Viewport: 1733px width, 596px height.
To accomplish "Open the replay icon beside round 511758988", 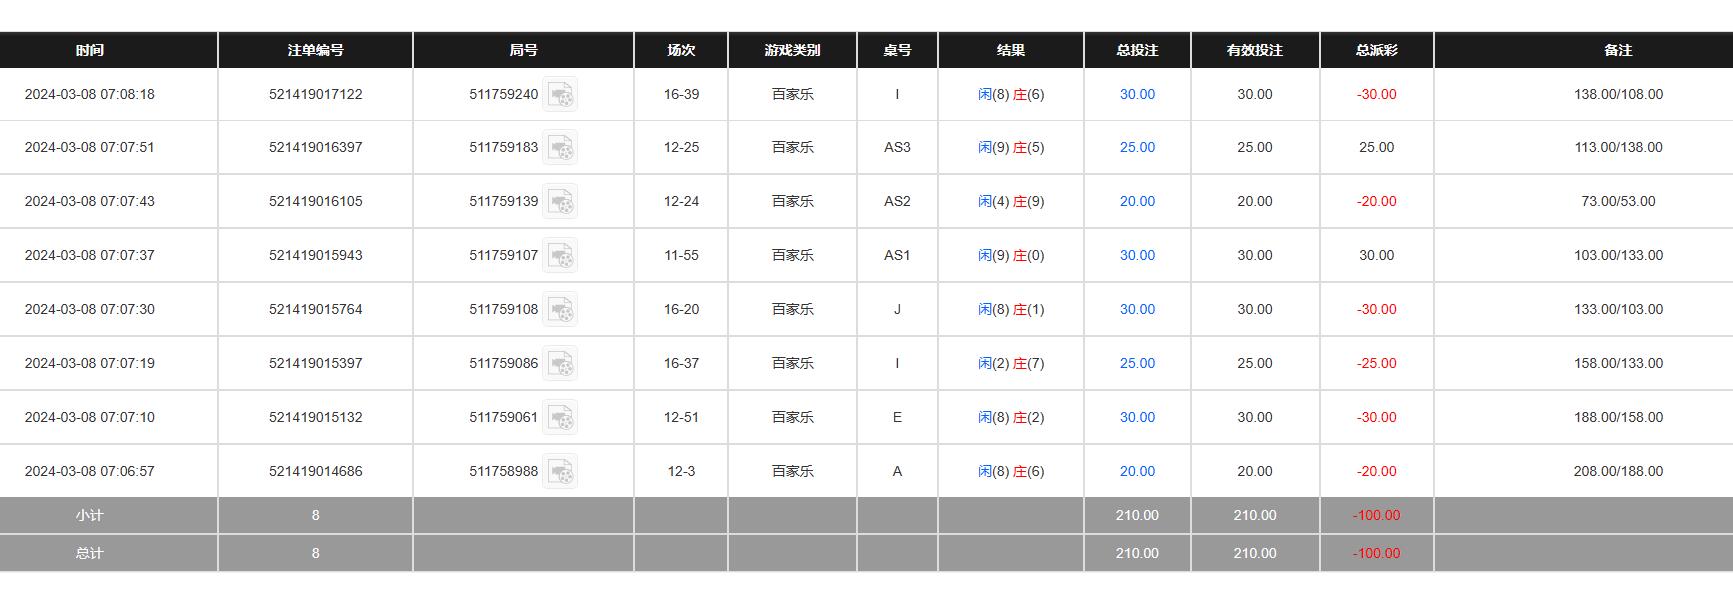I will [x=560, y=472].
